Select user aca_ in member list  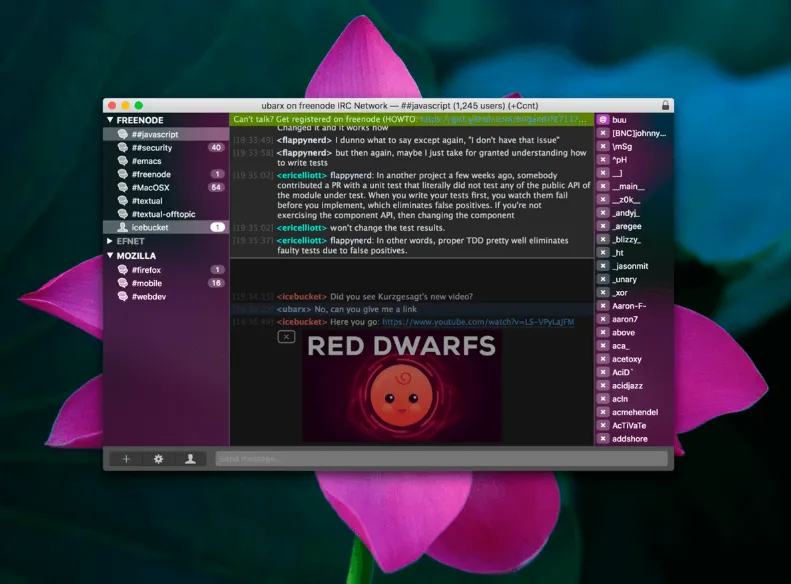point(620,345)
